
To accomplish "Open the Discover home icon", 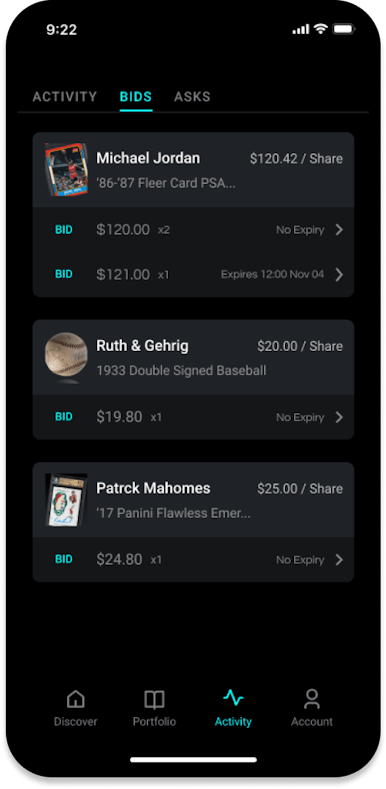I will [75, 699].
